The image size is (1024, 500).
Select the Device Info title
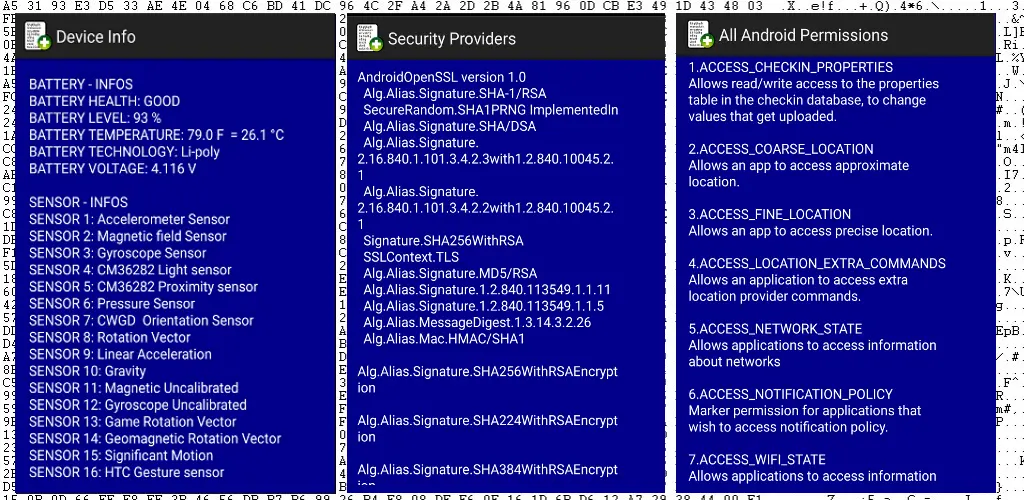(x=96, y=37)
